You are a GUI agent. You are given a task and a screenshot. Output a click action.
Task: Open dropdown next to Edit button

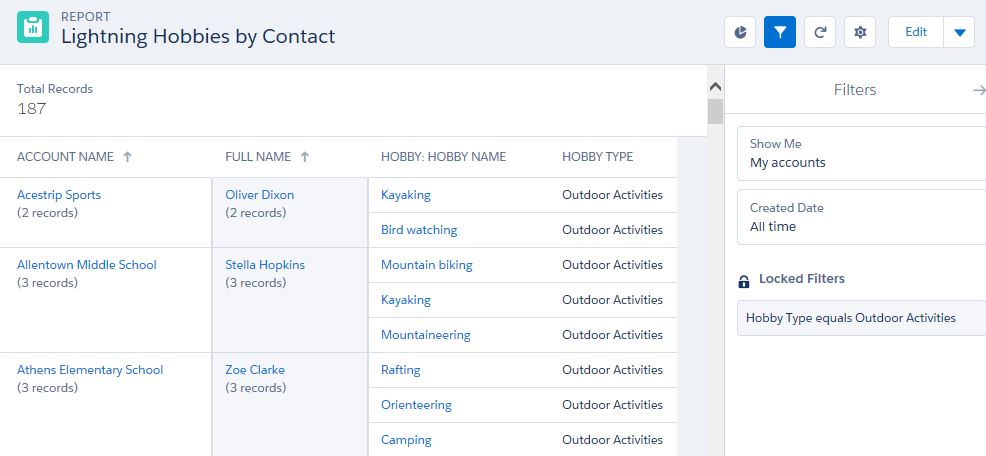tap(959, 32)
